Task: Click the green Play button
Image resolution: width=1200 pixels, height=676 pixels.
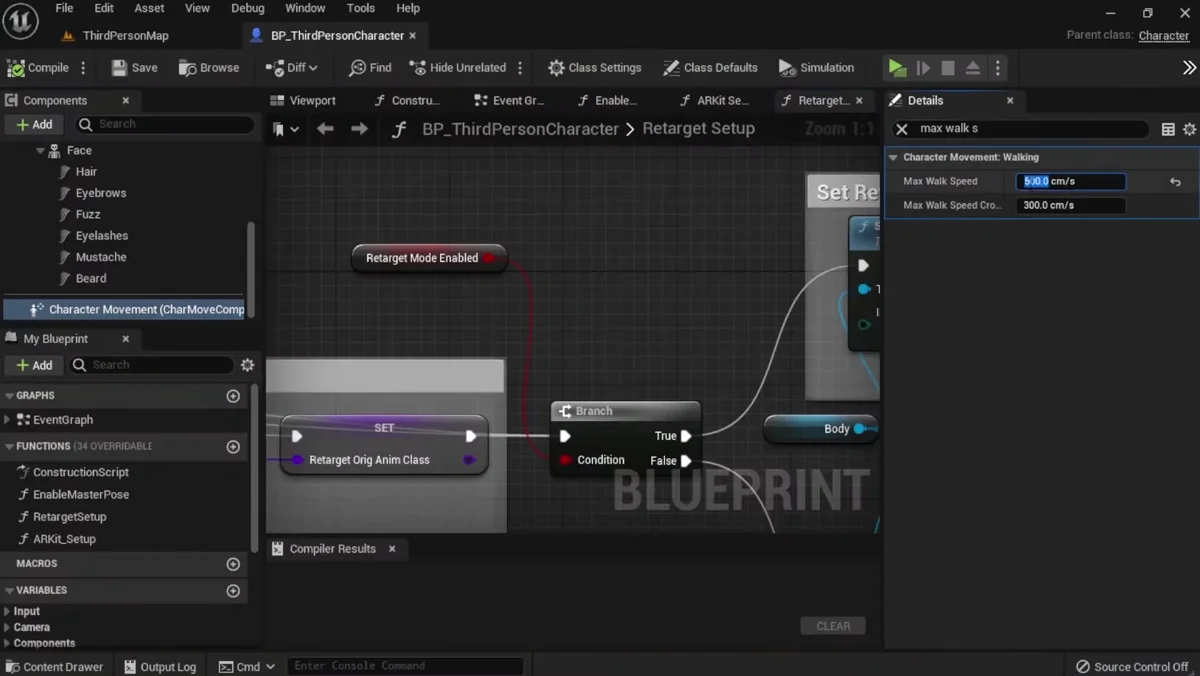Action: (897, 68)
